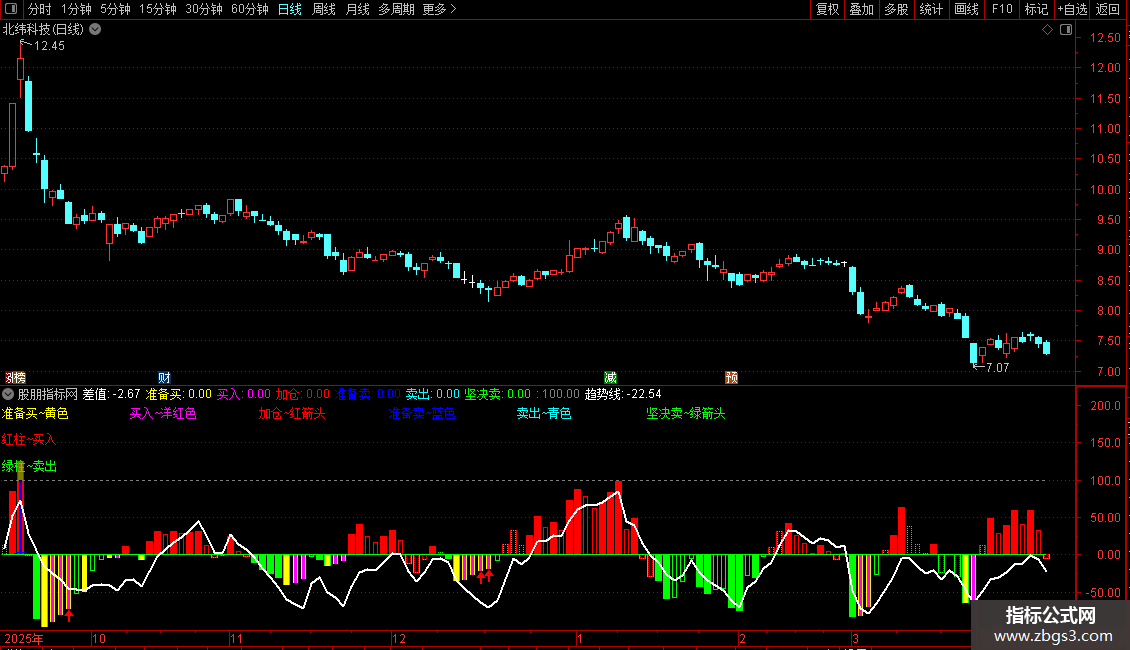The image size is (1130, 650).
Task: Click the 买入: 0.00 readout
Action: click(x=244, y=394)
